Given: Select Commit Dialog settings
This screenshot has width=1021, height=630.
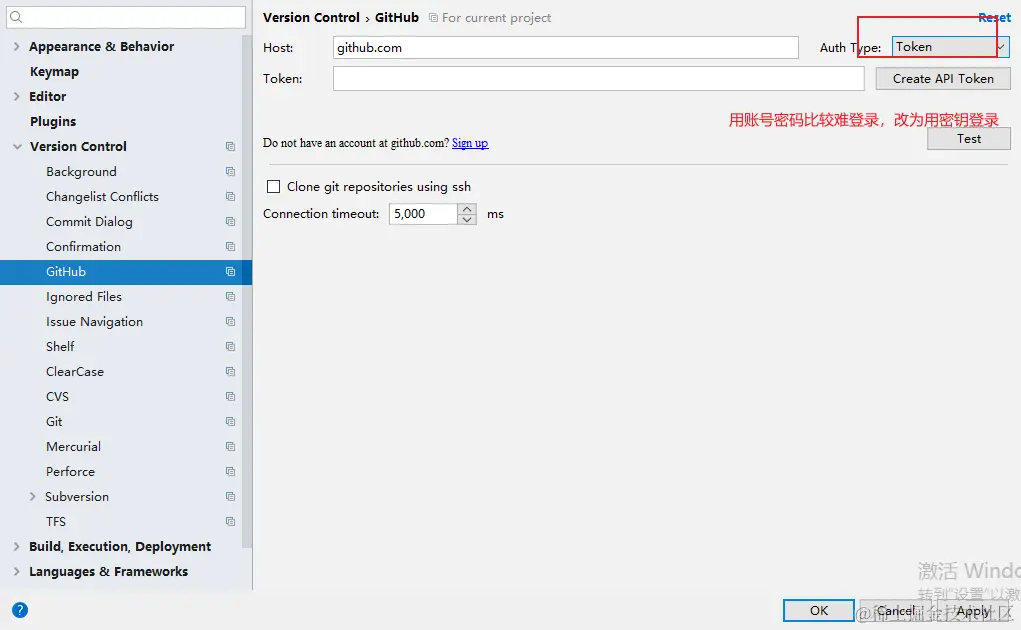Looking at the screenshot, I should pos(89,222).
